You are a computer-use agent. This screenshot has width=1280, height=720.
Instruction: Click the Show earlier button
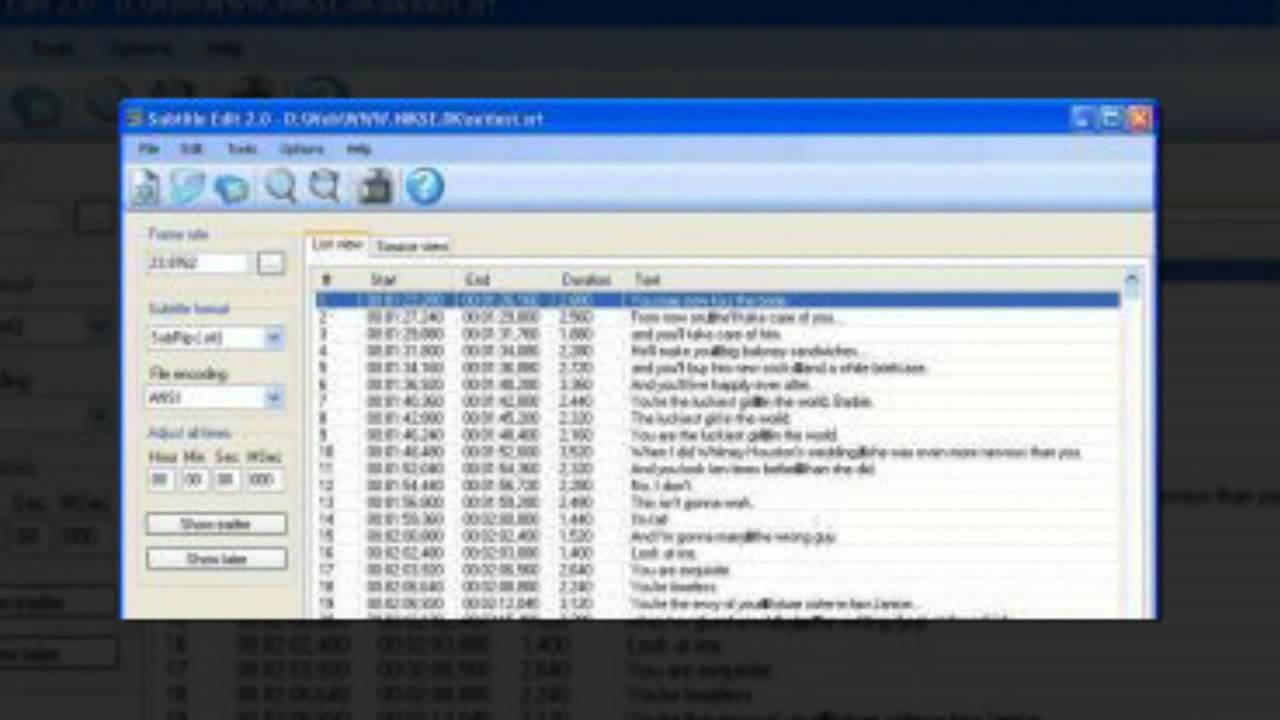pyautogui.click(x=216, y=524)
